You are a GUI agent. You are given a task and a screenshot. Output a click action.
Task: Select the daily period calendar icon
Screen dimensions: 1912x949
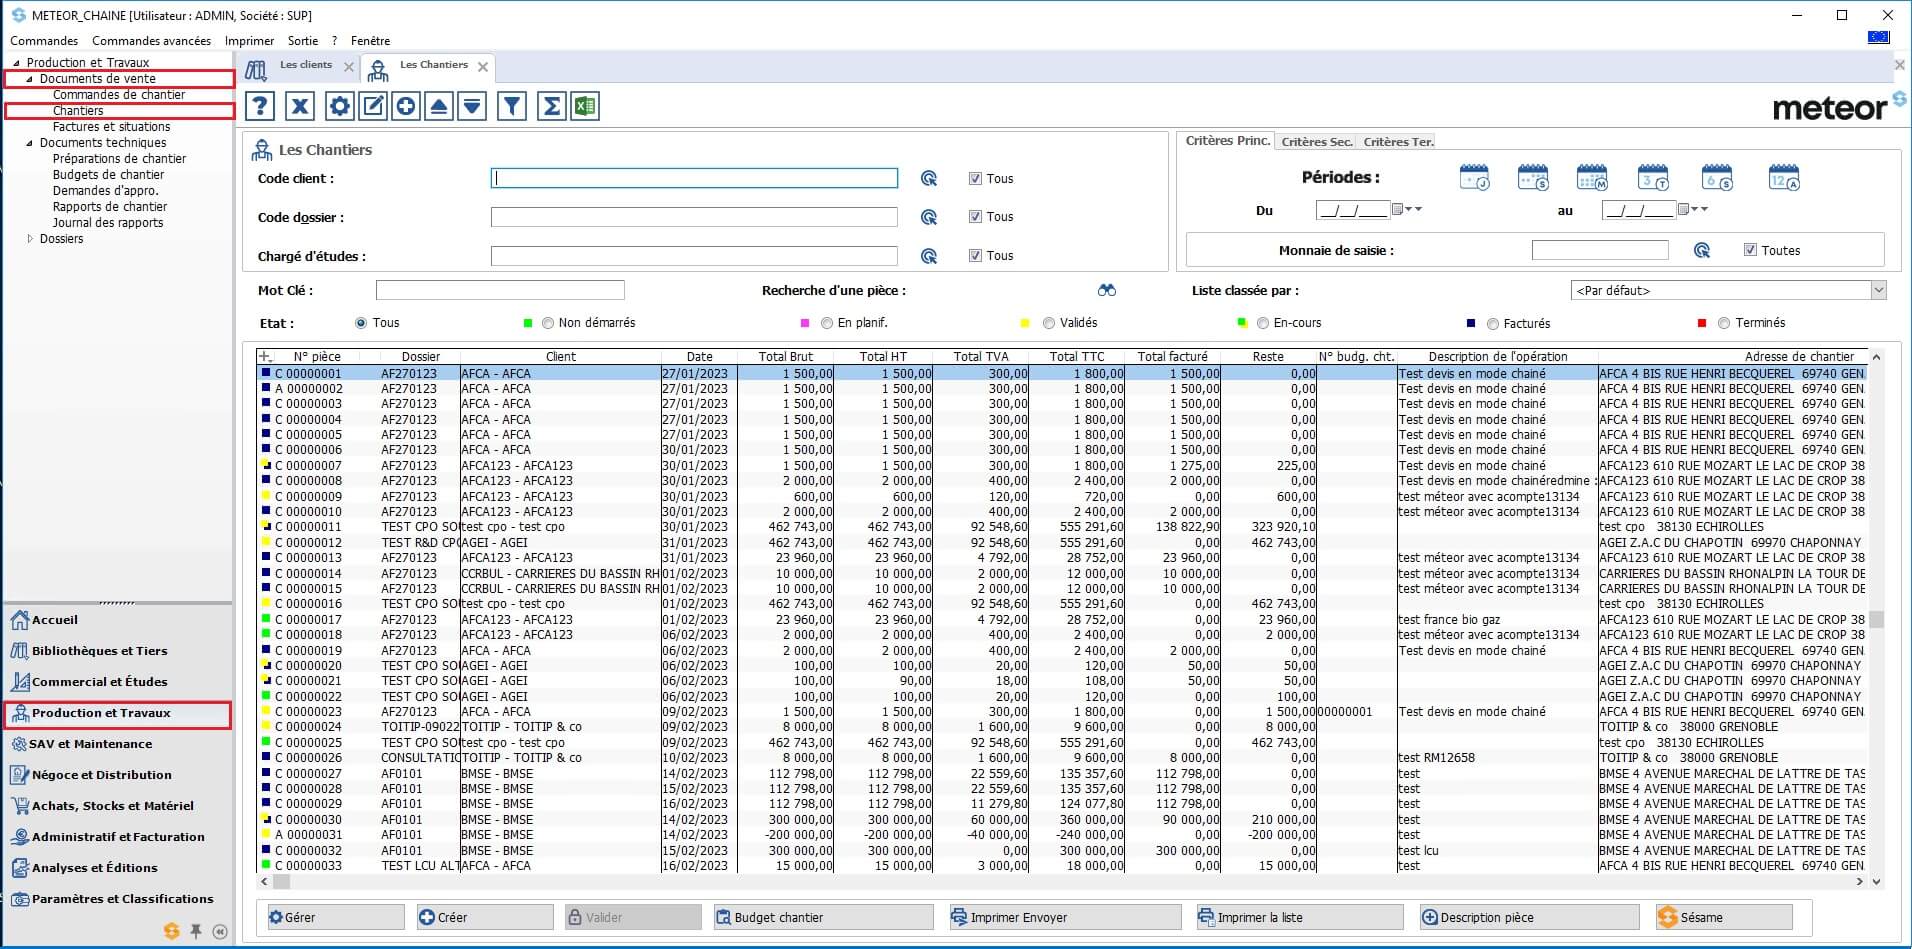click(1474, 178)
